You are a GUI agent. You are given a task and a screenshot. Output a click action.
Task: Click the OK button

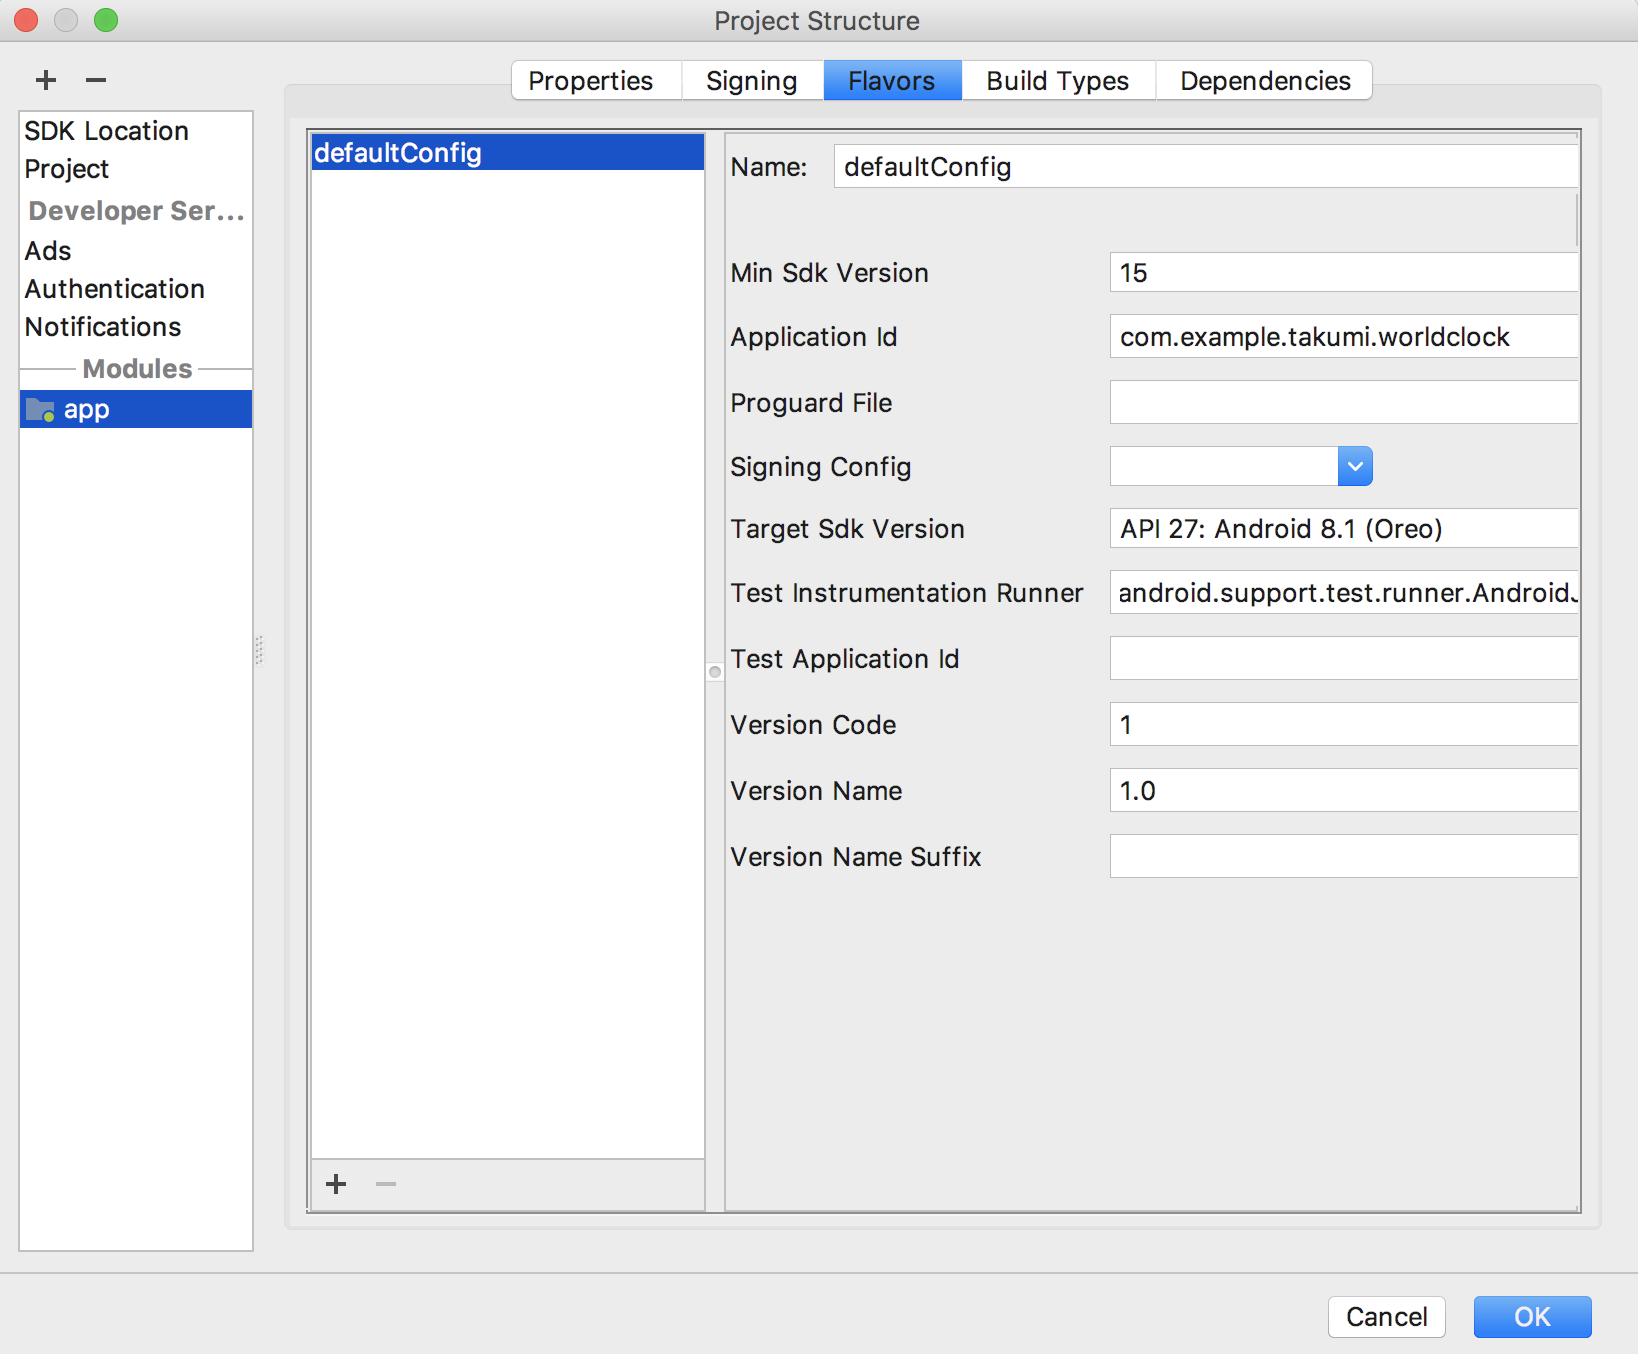click(1532, 1317)
